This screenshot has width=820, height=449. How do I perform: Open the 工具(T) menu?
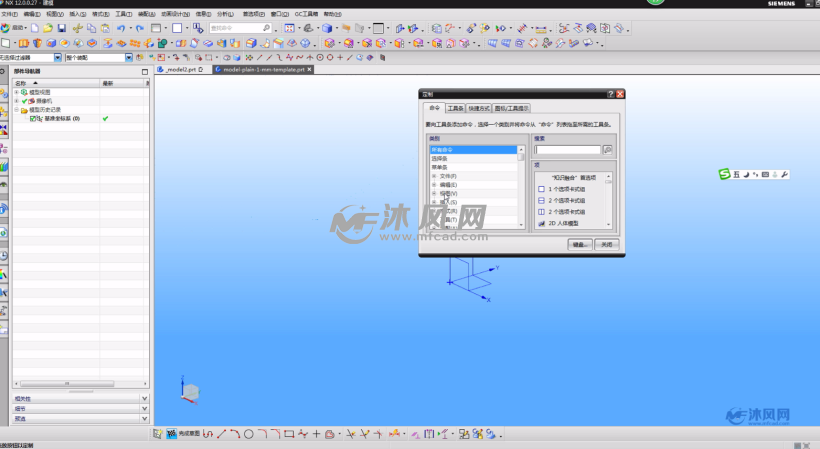pos(123,14)
